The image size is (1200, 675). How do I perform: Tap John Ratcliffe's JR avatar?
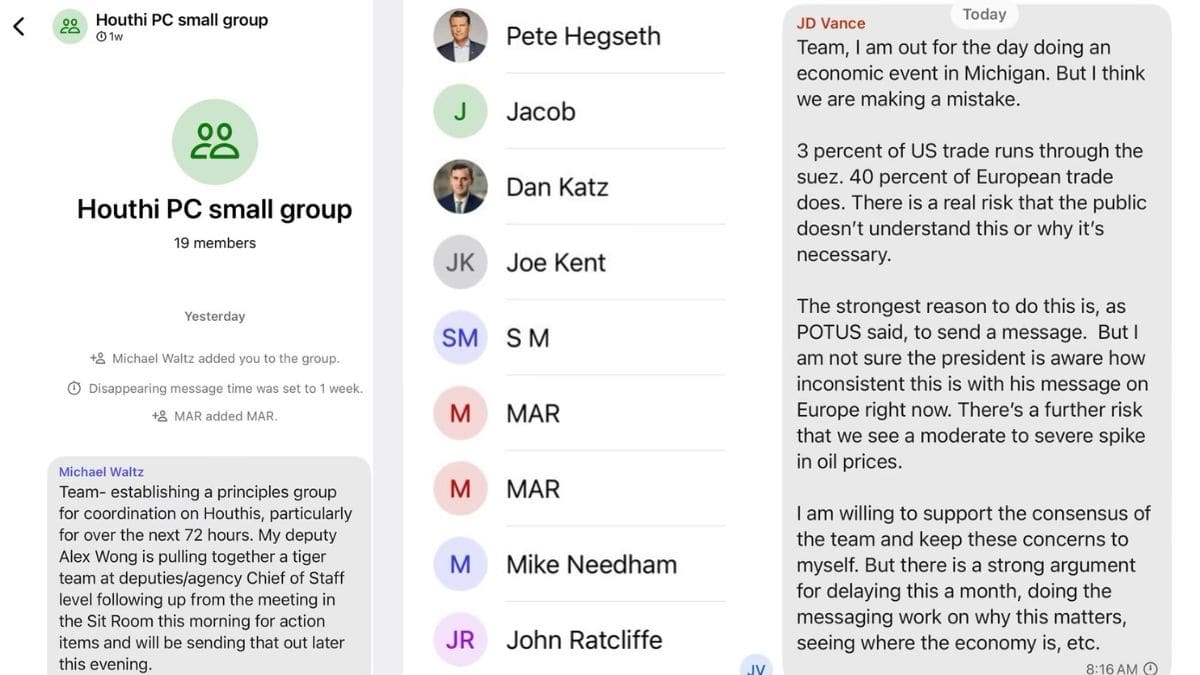coord(460,639)
